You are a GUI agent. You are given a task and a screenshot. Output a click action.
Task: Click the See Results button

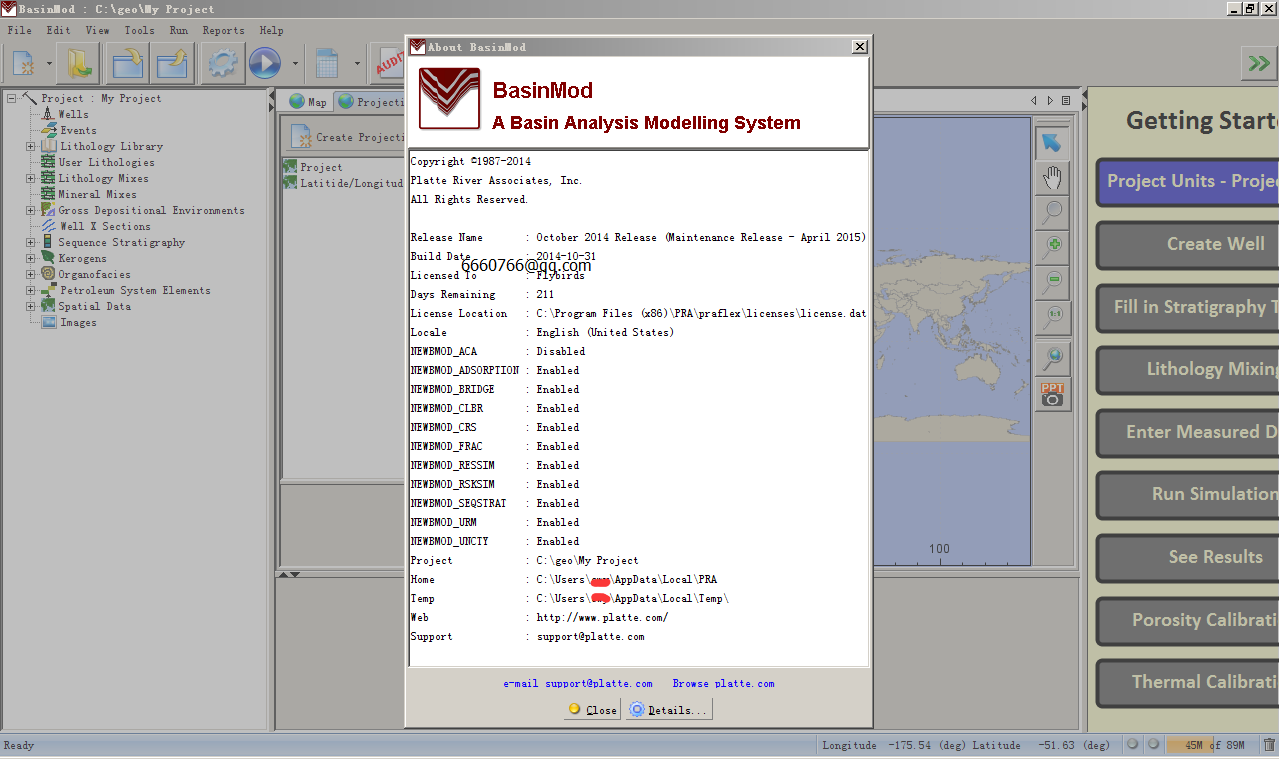[1188, 557]
